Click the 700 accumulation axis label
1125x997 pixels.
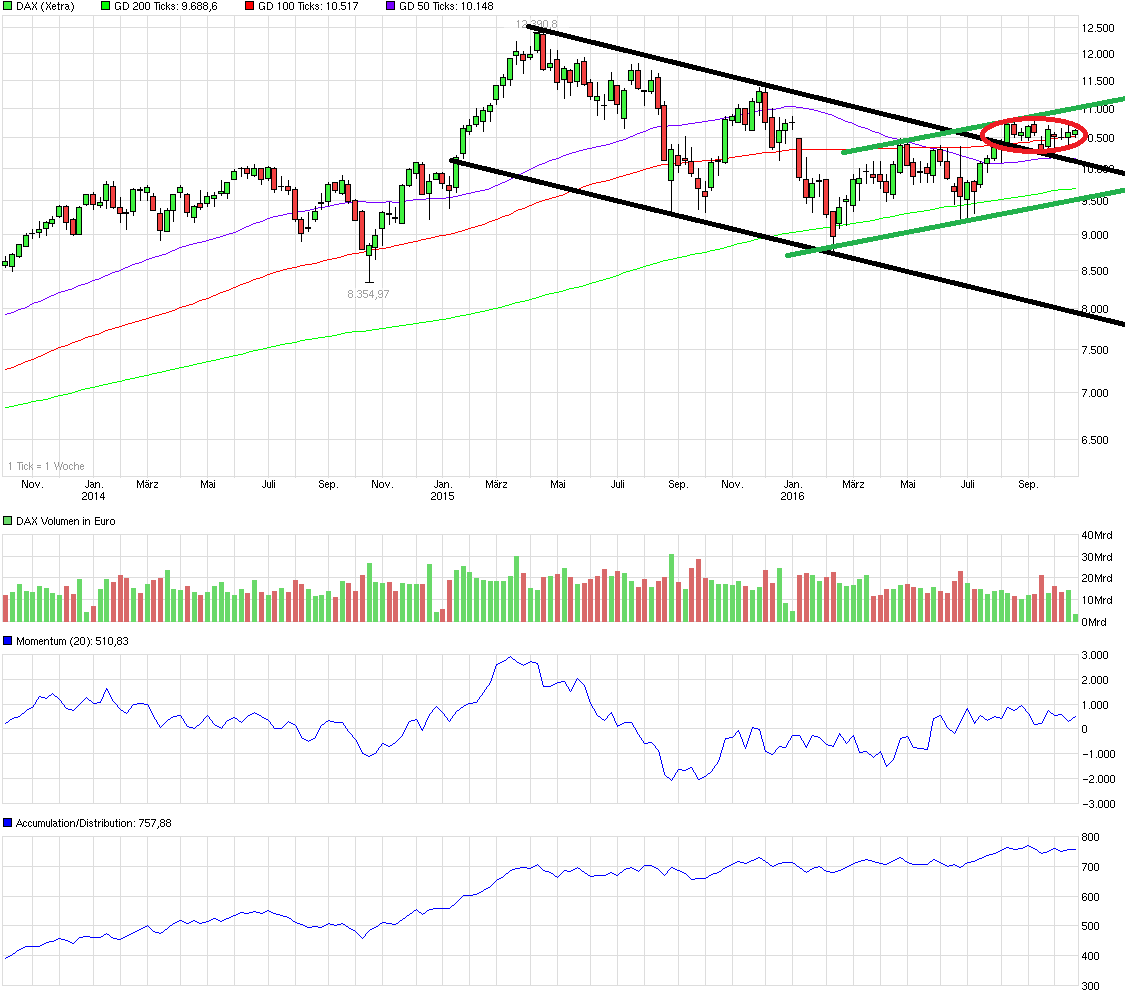click(1091, 867)
